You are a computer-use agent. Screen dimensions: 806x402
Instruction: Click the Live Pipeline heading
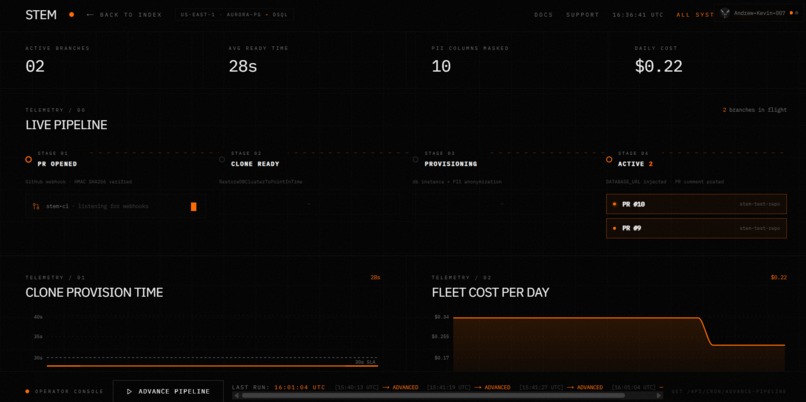coord(66,125)
